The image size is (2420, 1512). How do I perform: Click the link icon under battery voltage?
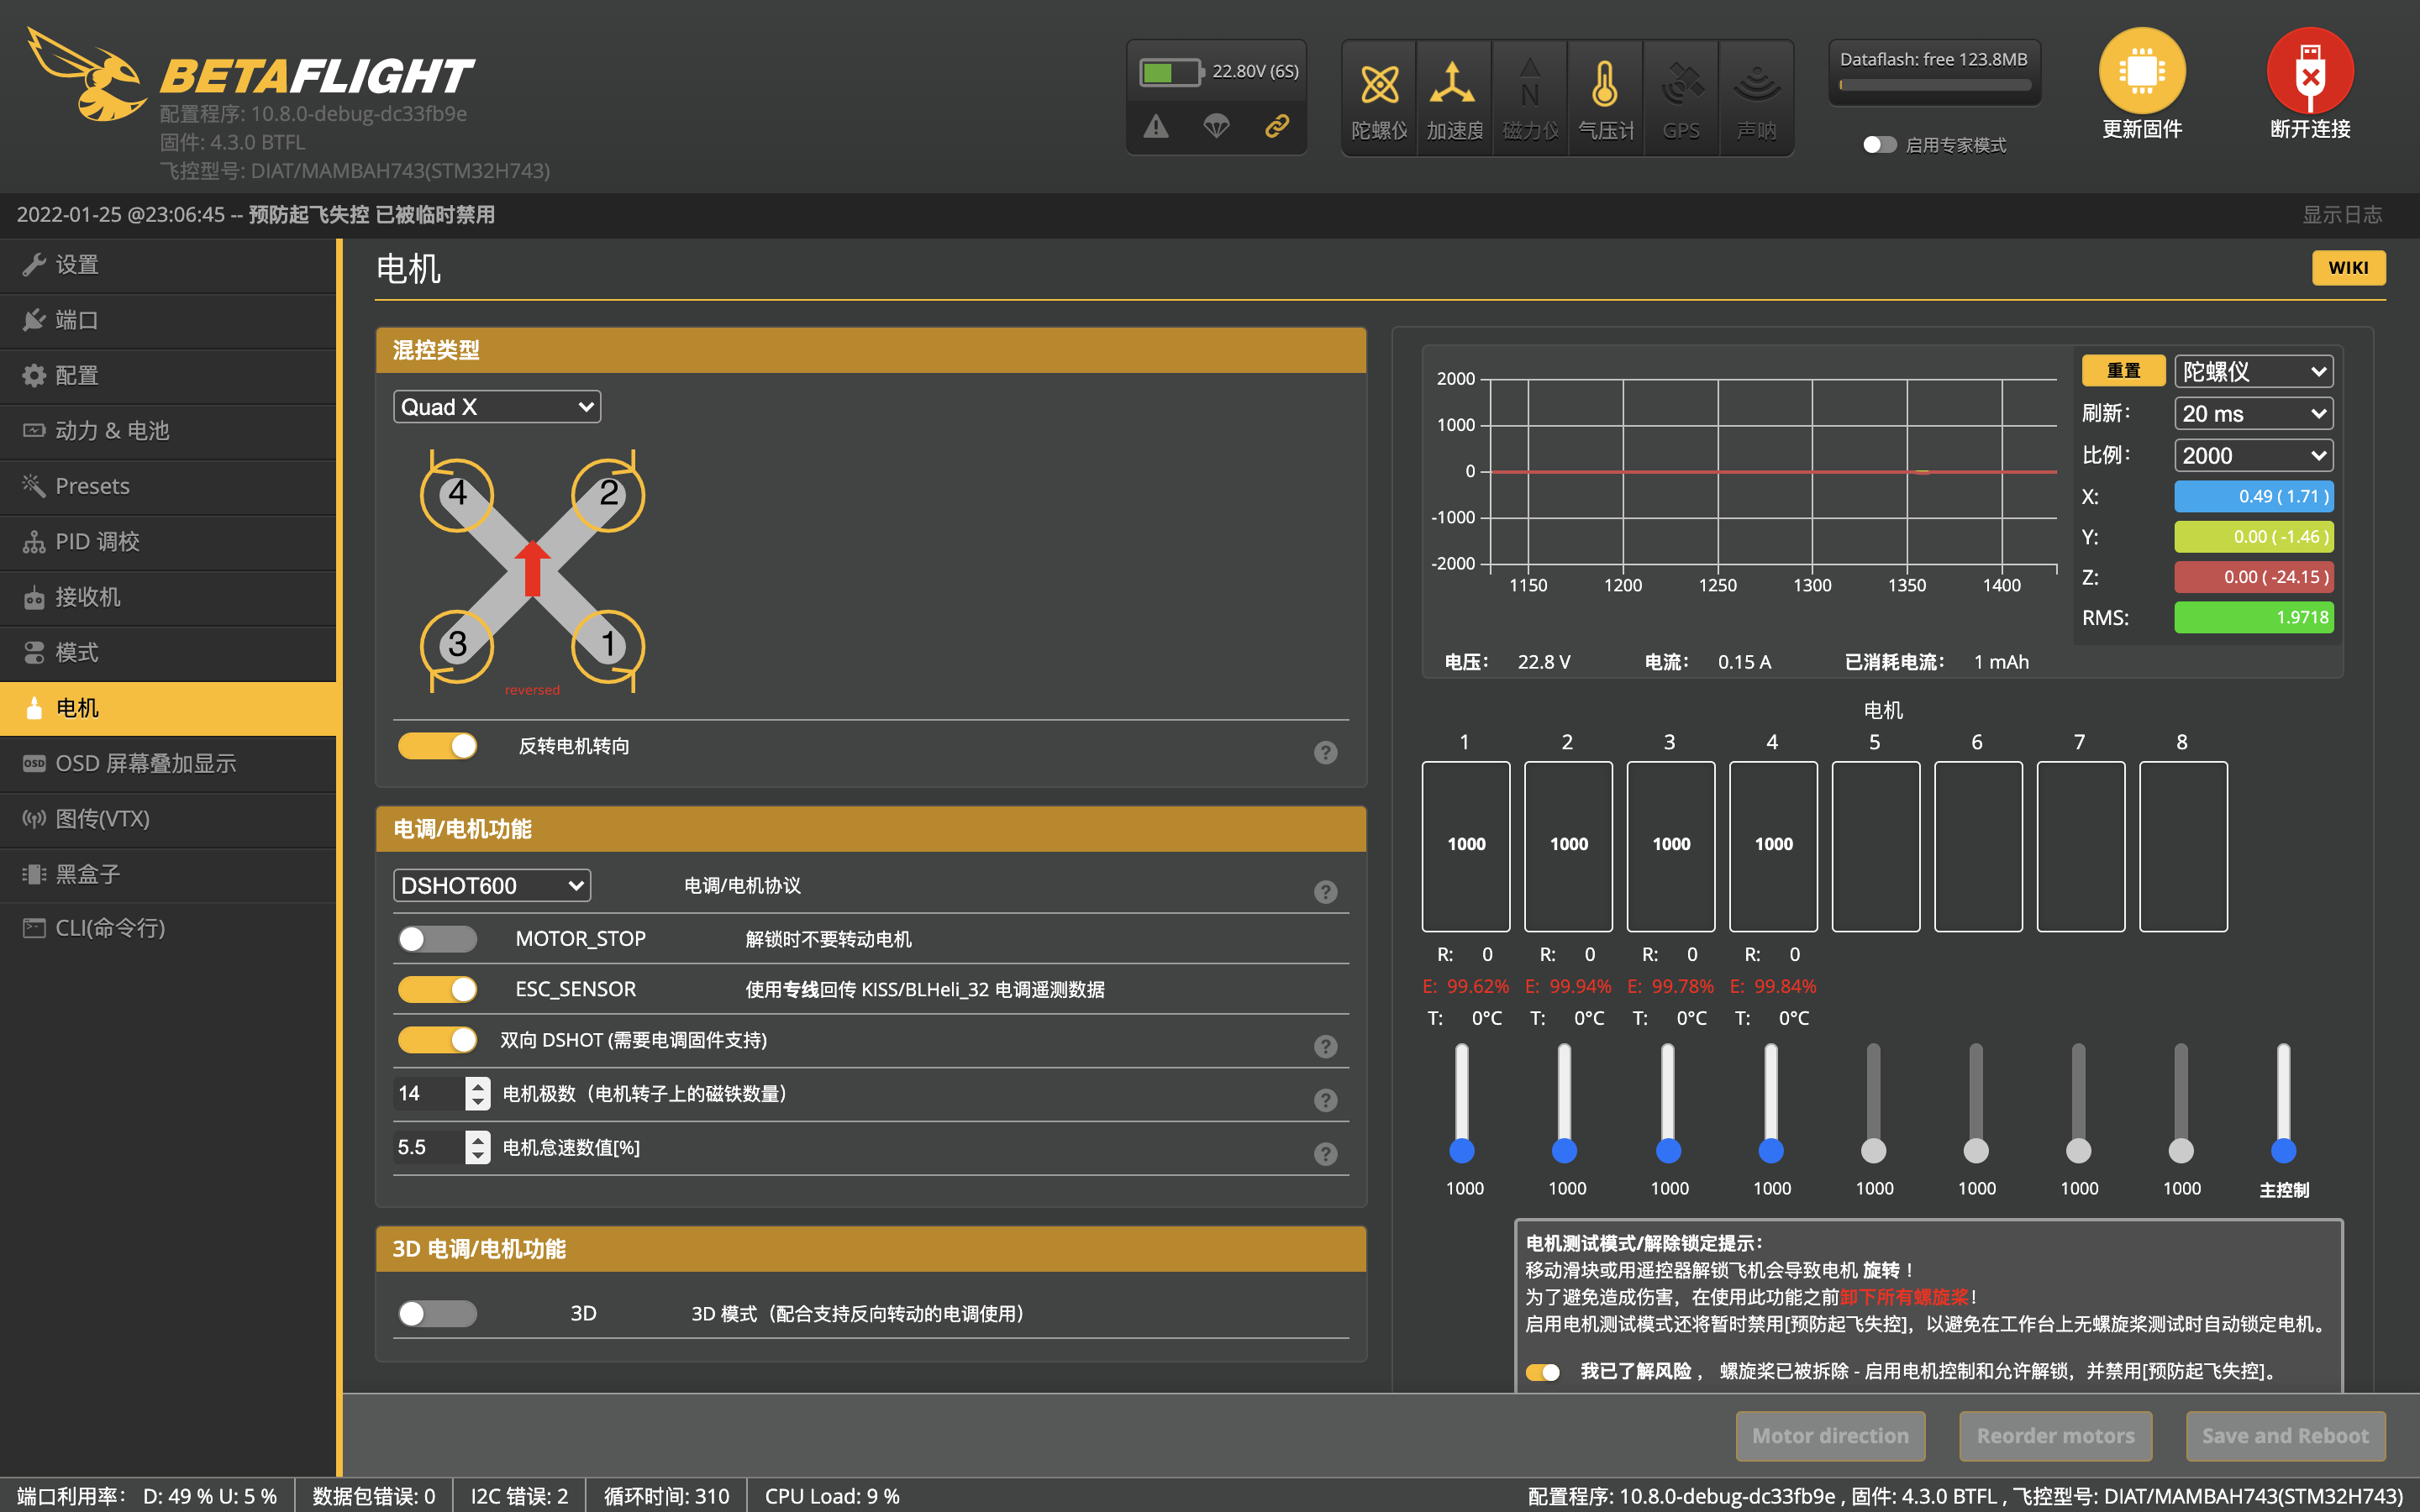[1276, 126]
